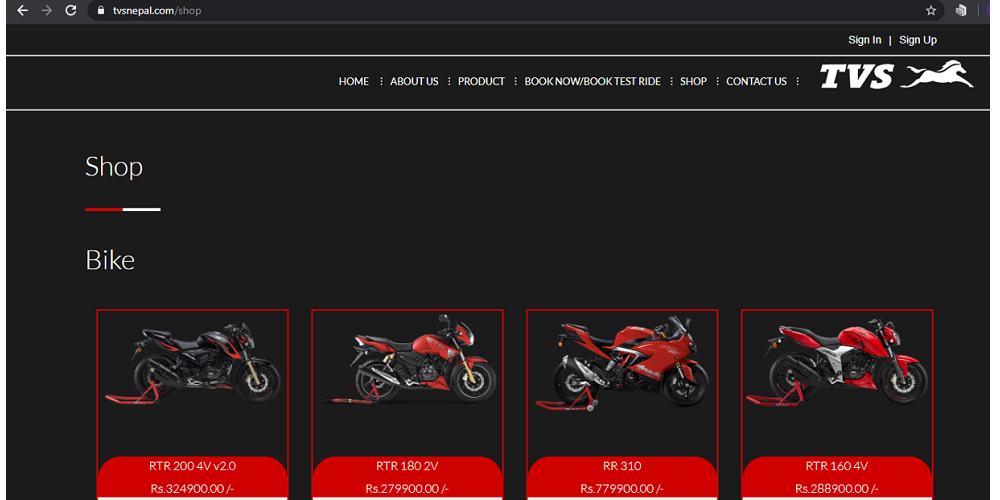Open the PRODUCT menu
1000x500 pixels.
(x=481, y=82)
